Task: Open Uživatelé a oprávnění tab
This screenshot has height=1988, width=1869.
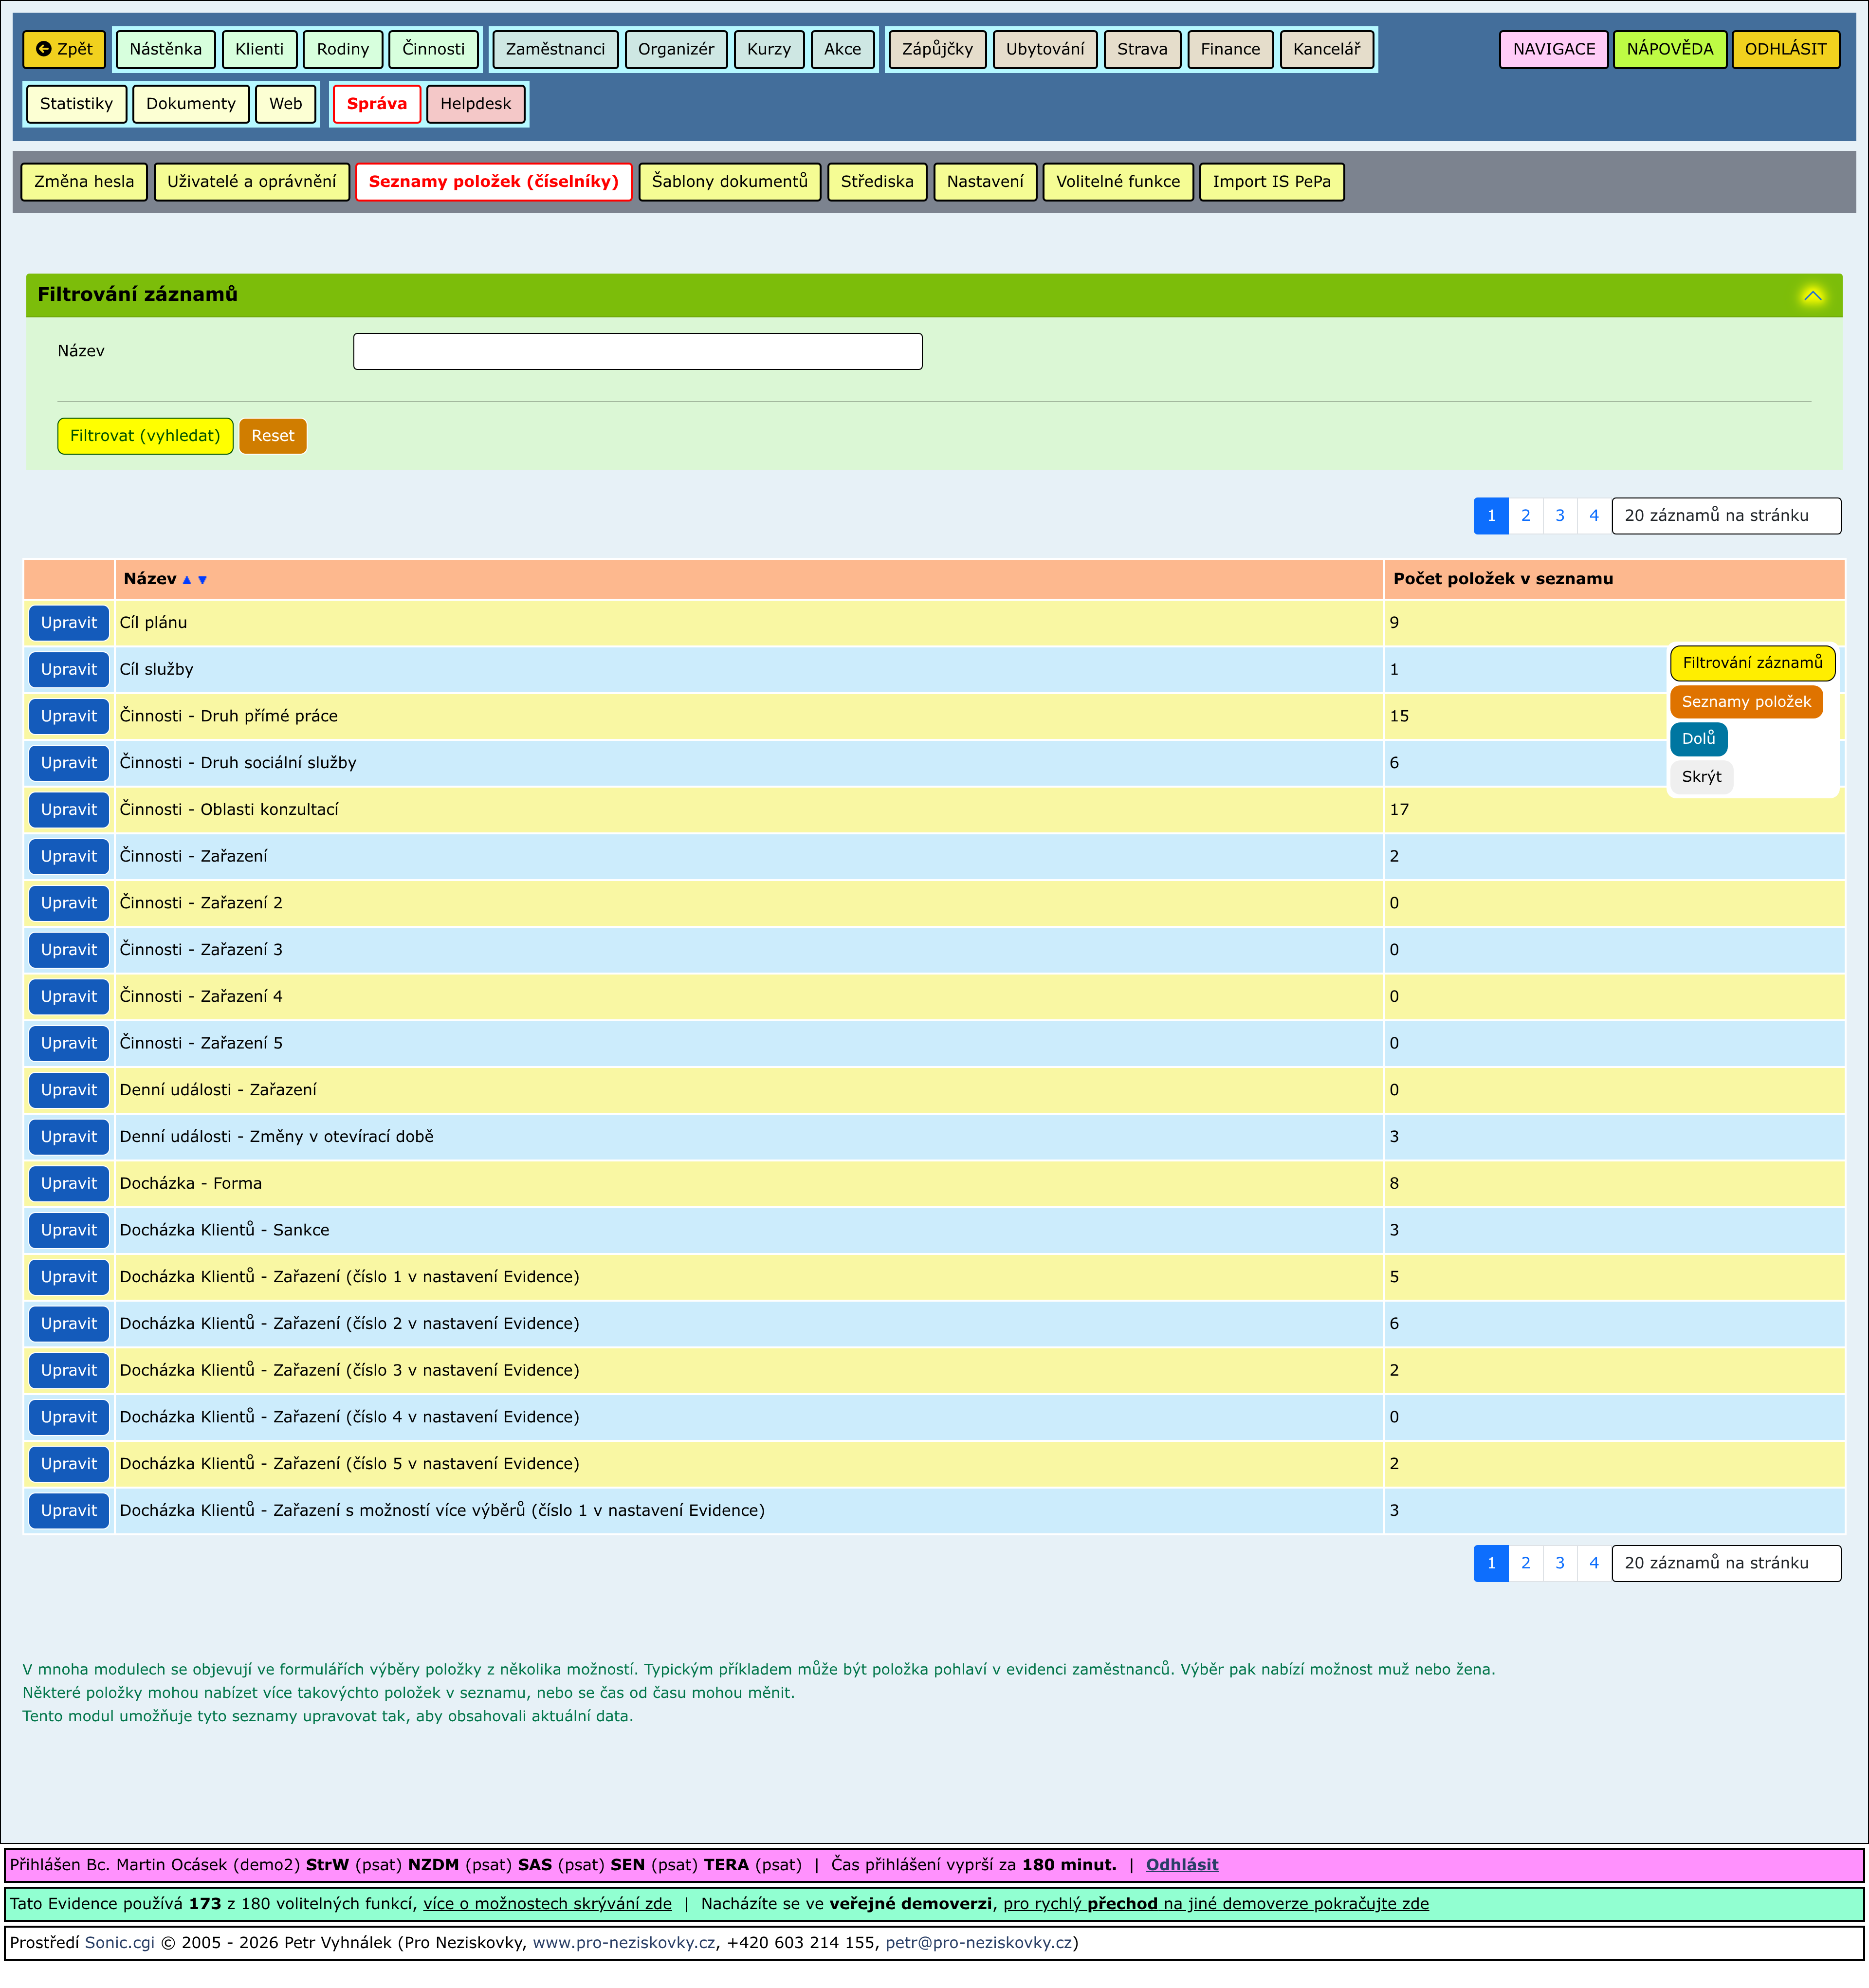Action: pyautogui.click(x=251, y=182)
